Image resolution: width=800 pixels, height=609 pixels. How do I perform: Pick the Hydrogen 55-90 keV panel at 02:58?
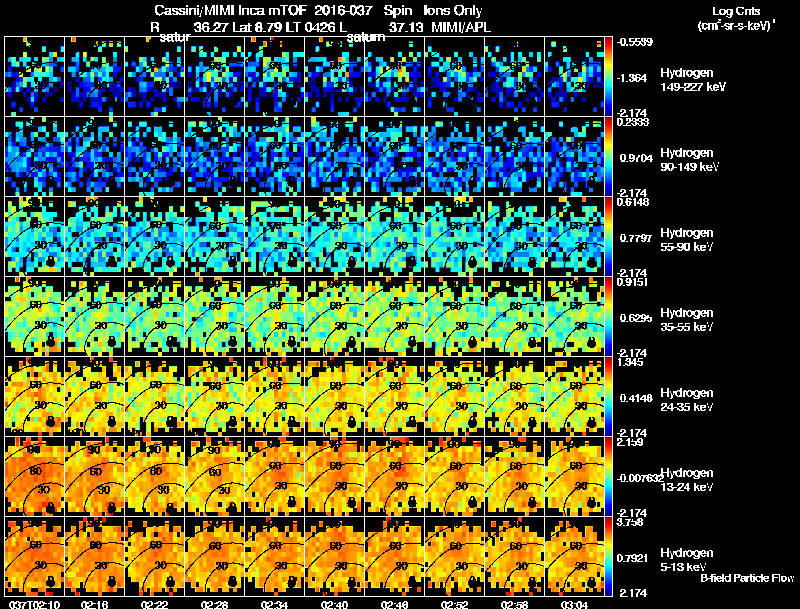click(x=514, y=237)
